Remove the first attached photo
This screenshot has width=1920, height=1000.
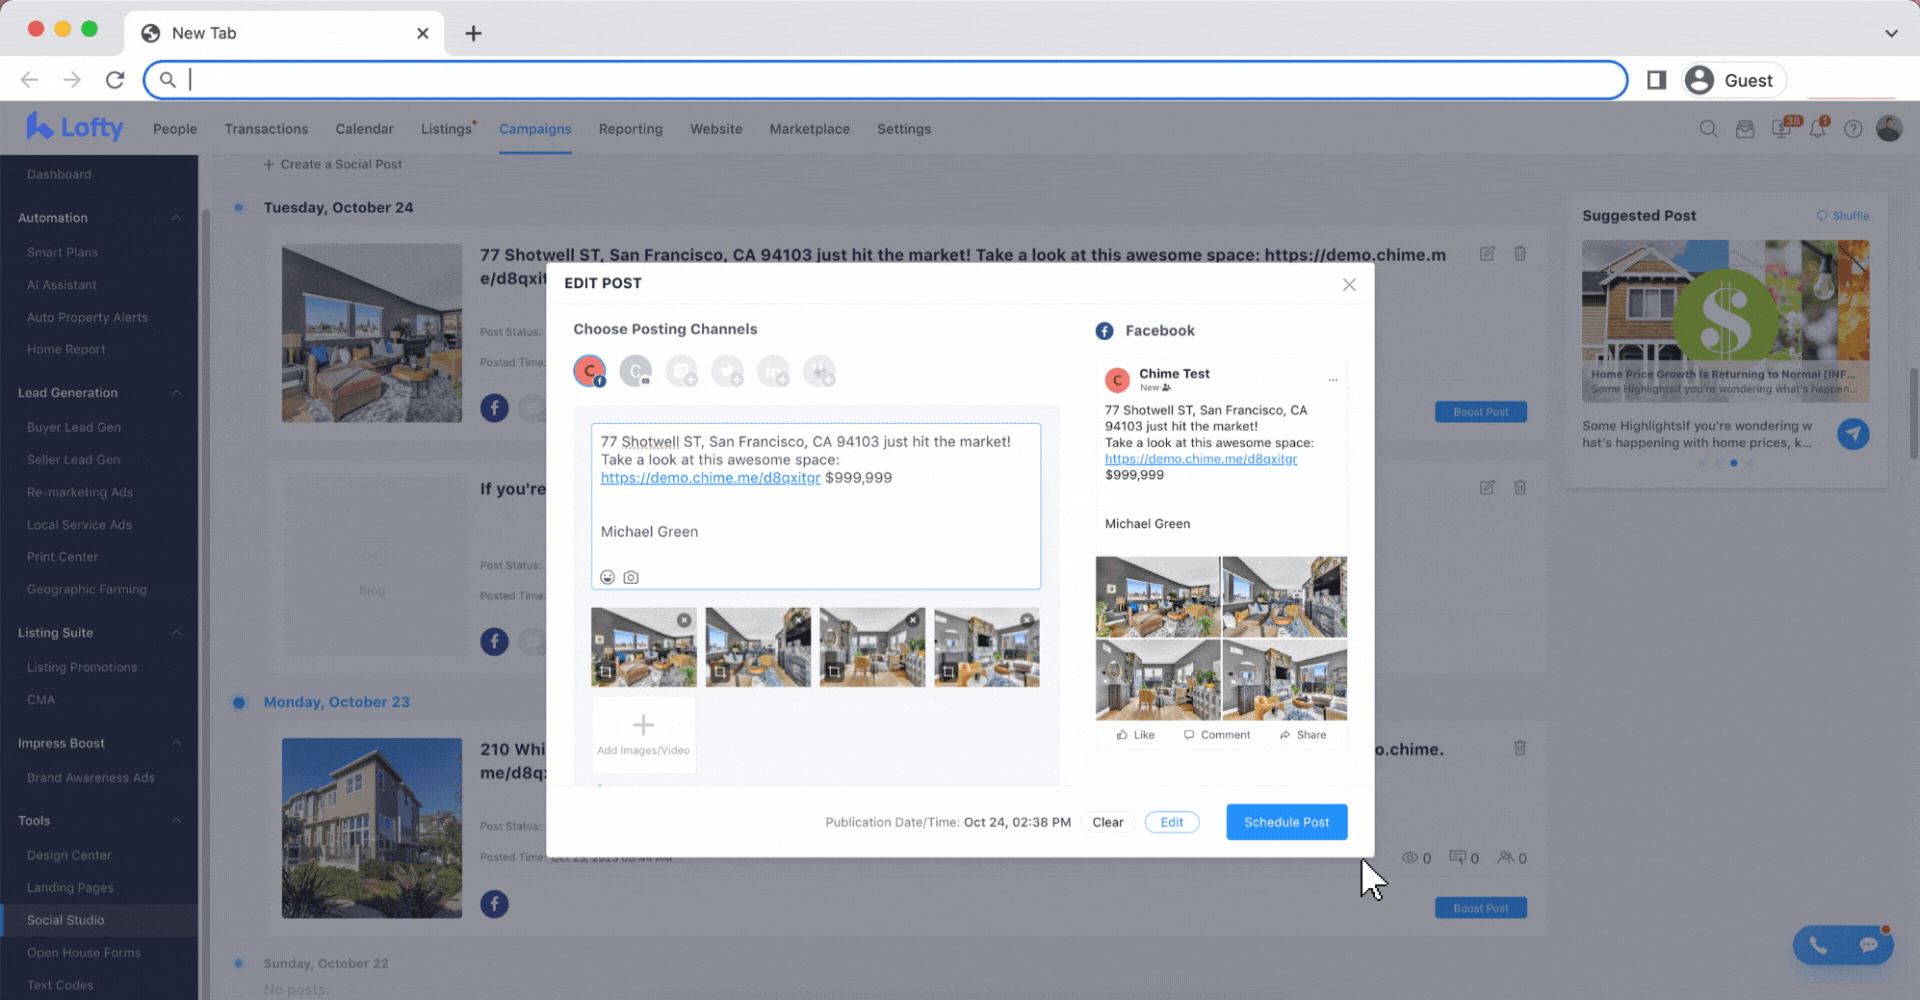point(684,620)
